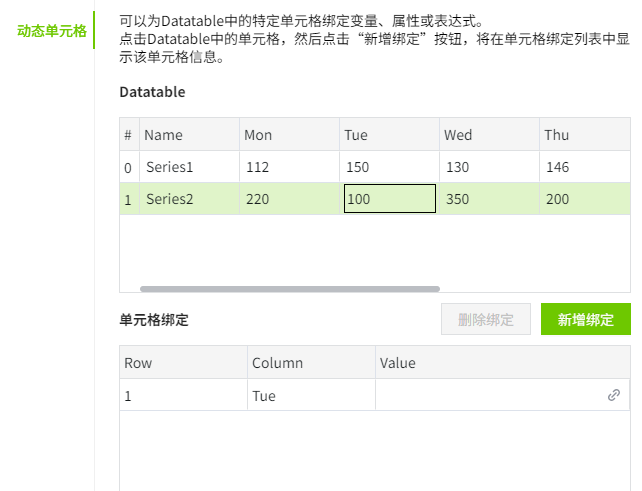Select the 动态单元格 tab
This screenshot has height=491, width=642.
(52, 31)
